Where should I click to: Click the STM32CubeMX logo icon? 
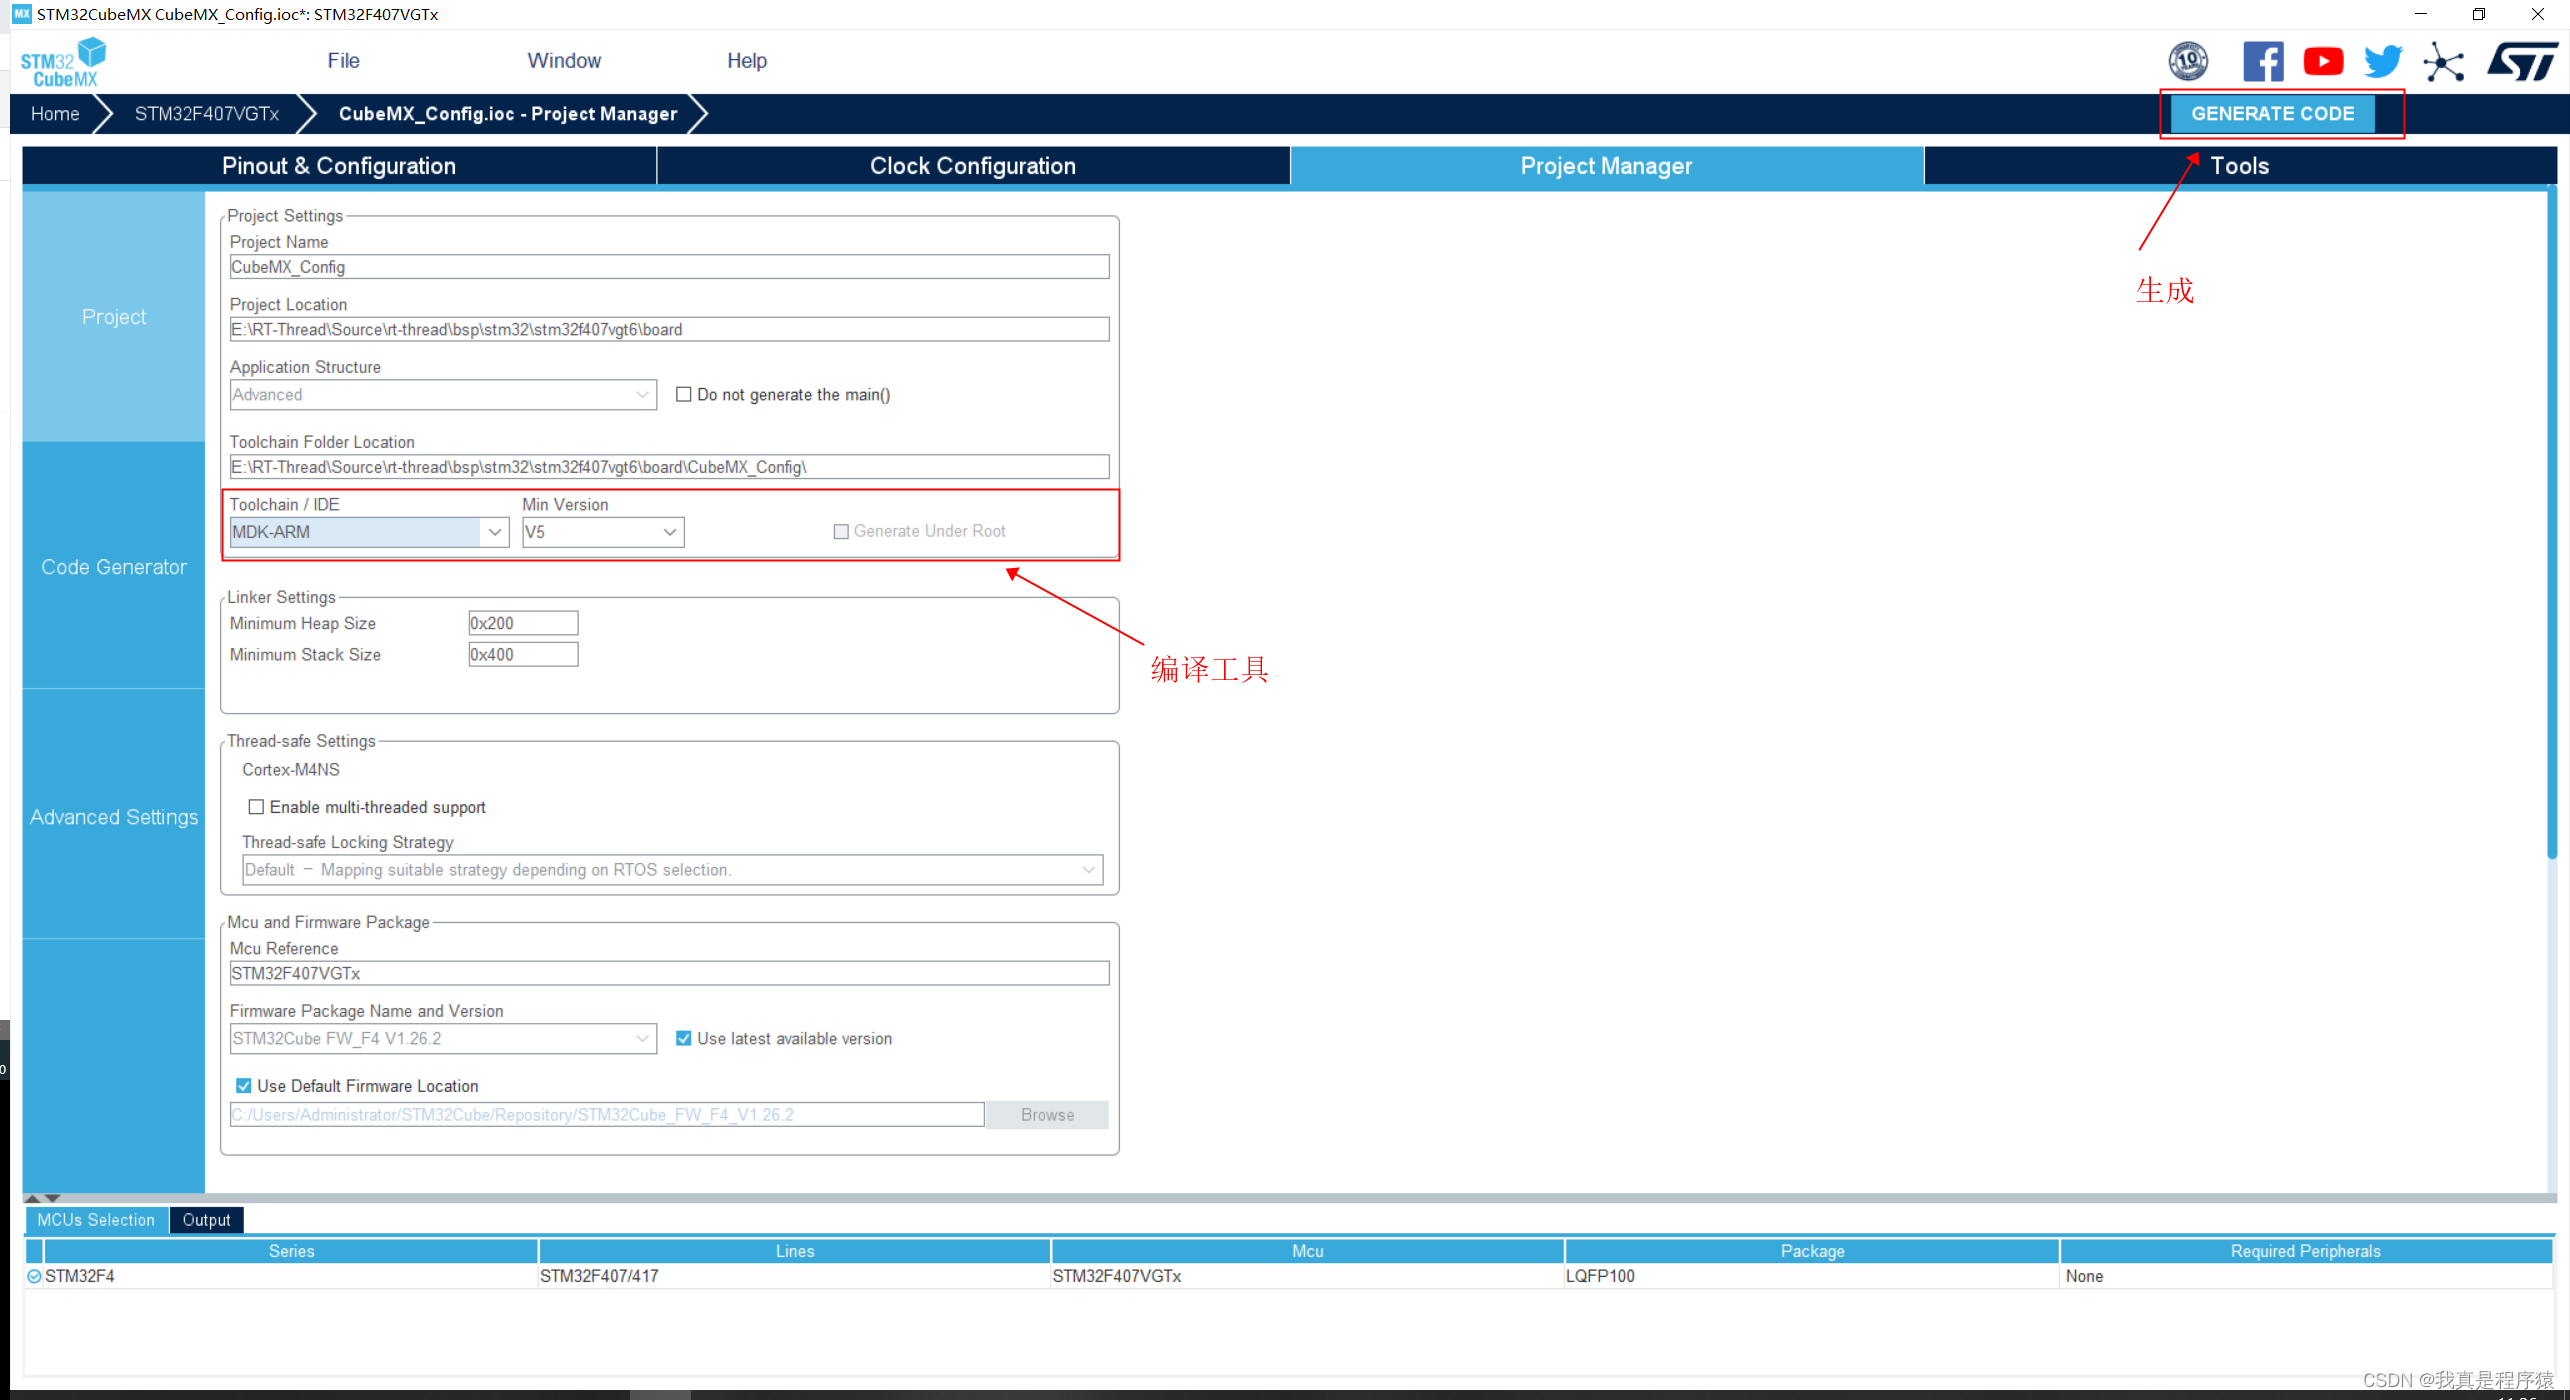pos(63,62)
